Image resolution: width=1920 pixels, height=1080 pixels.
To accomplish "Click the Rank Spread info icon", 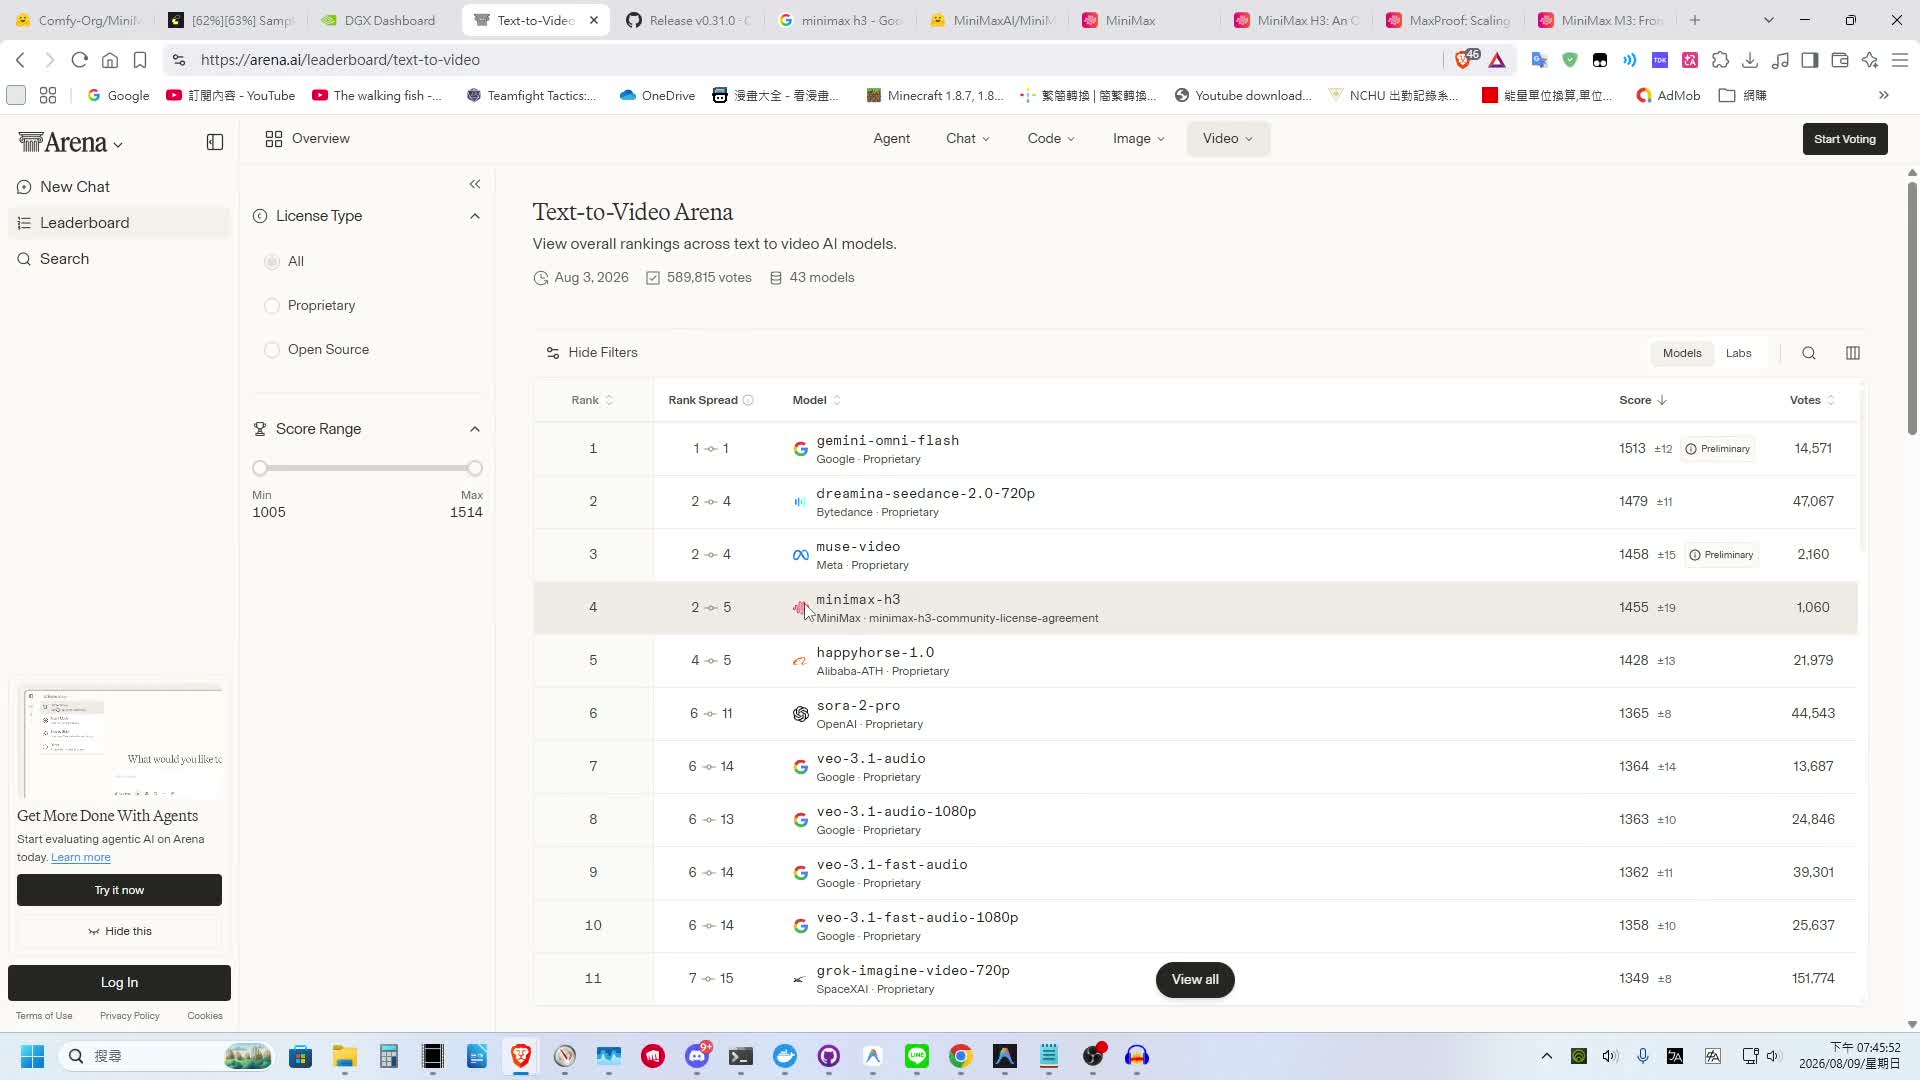I will point(748,400).
